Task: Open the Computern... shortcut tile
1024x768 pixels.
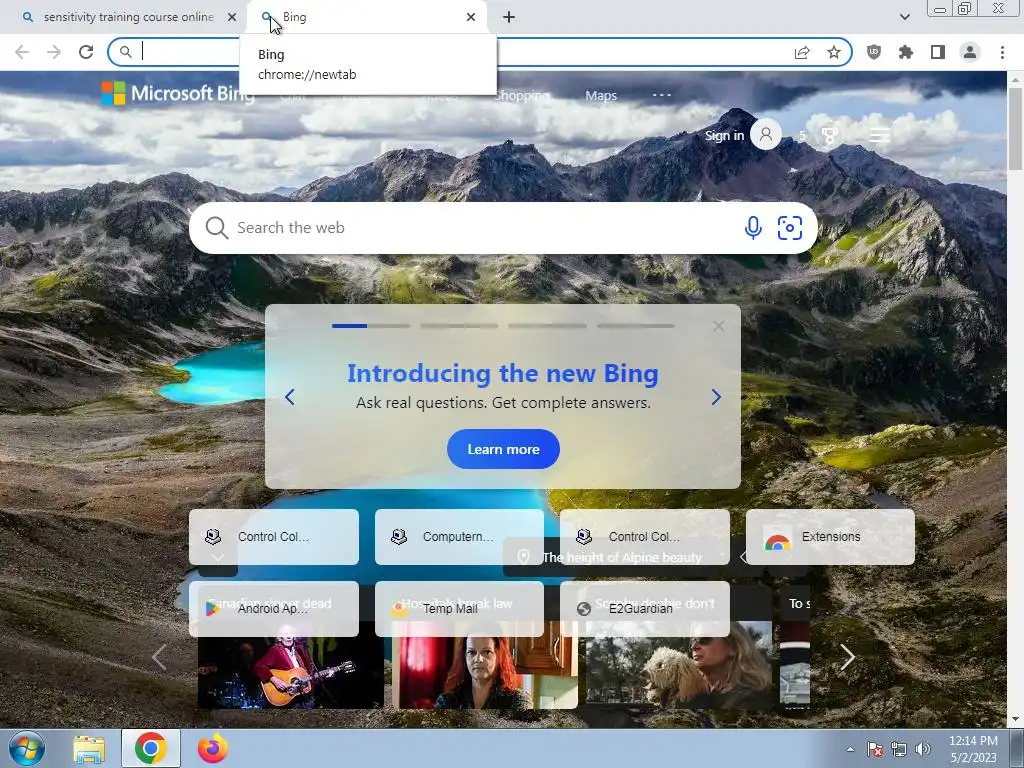Action: 459,537
